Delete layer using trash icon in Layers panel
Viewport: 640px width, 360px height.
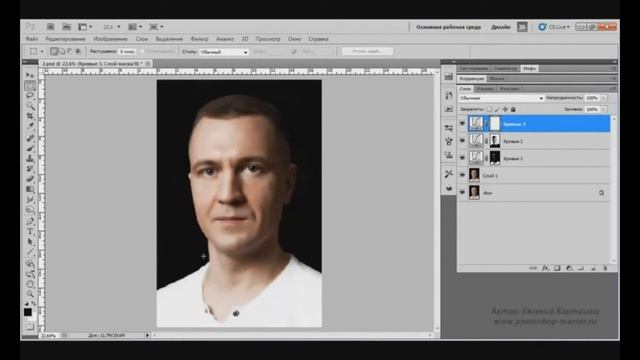click(x=605, y=268)
